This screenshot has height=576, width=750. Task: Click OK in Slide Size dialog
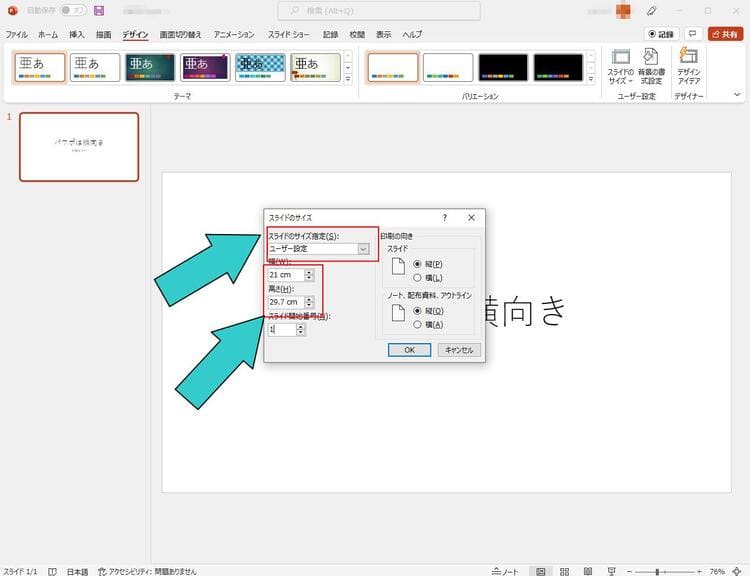coord(409,350)
